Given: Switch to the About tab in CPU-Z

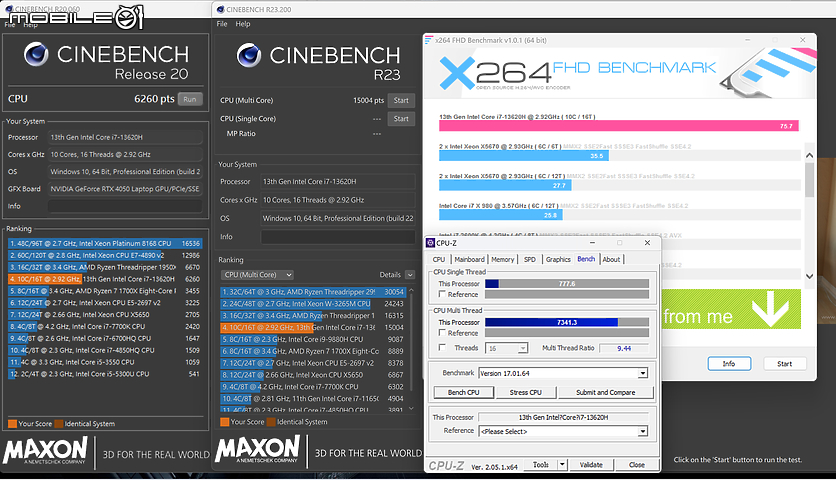Looking at the screenshot, I should coord(612,259).
